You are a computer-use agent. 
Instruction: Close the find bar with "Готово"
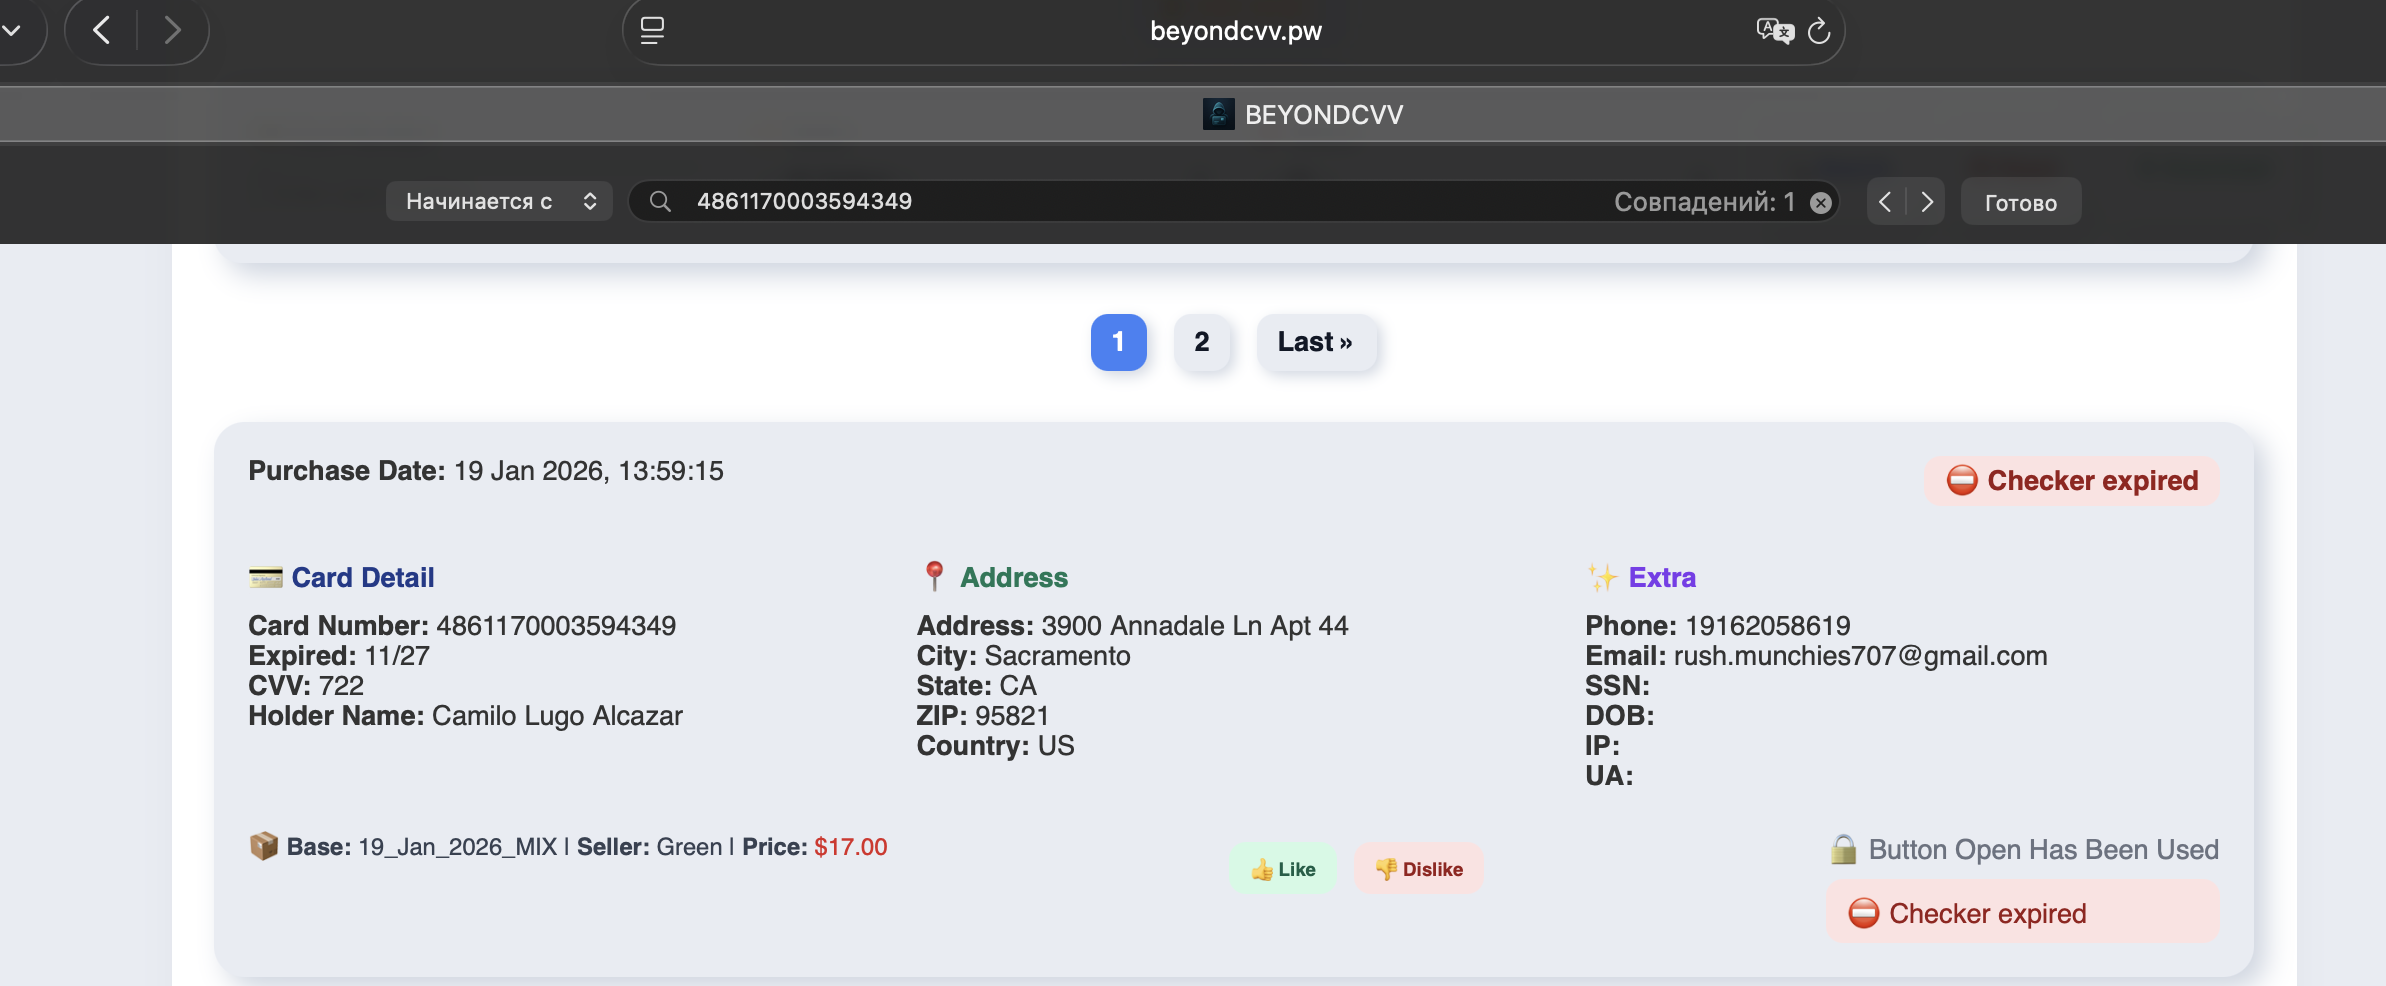(2021, 202)
